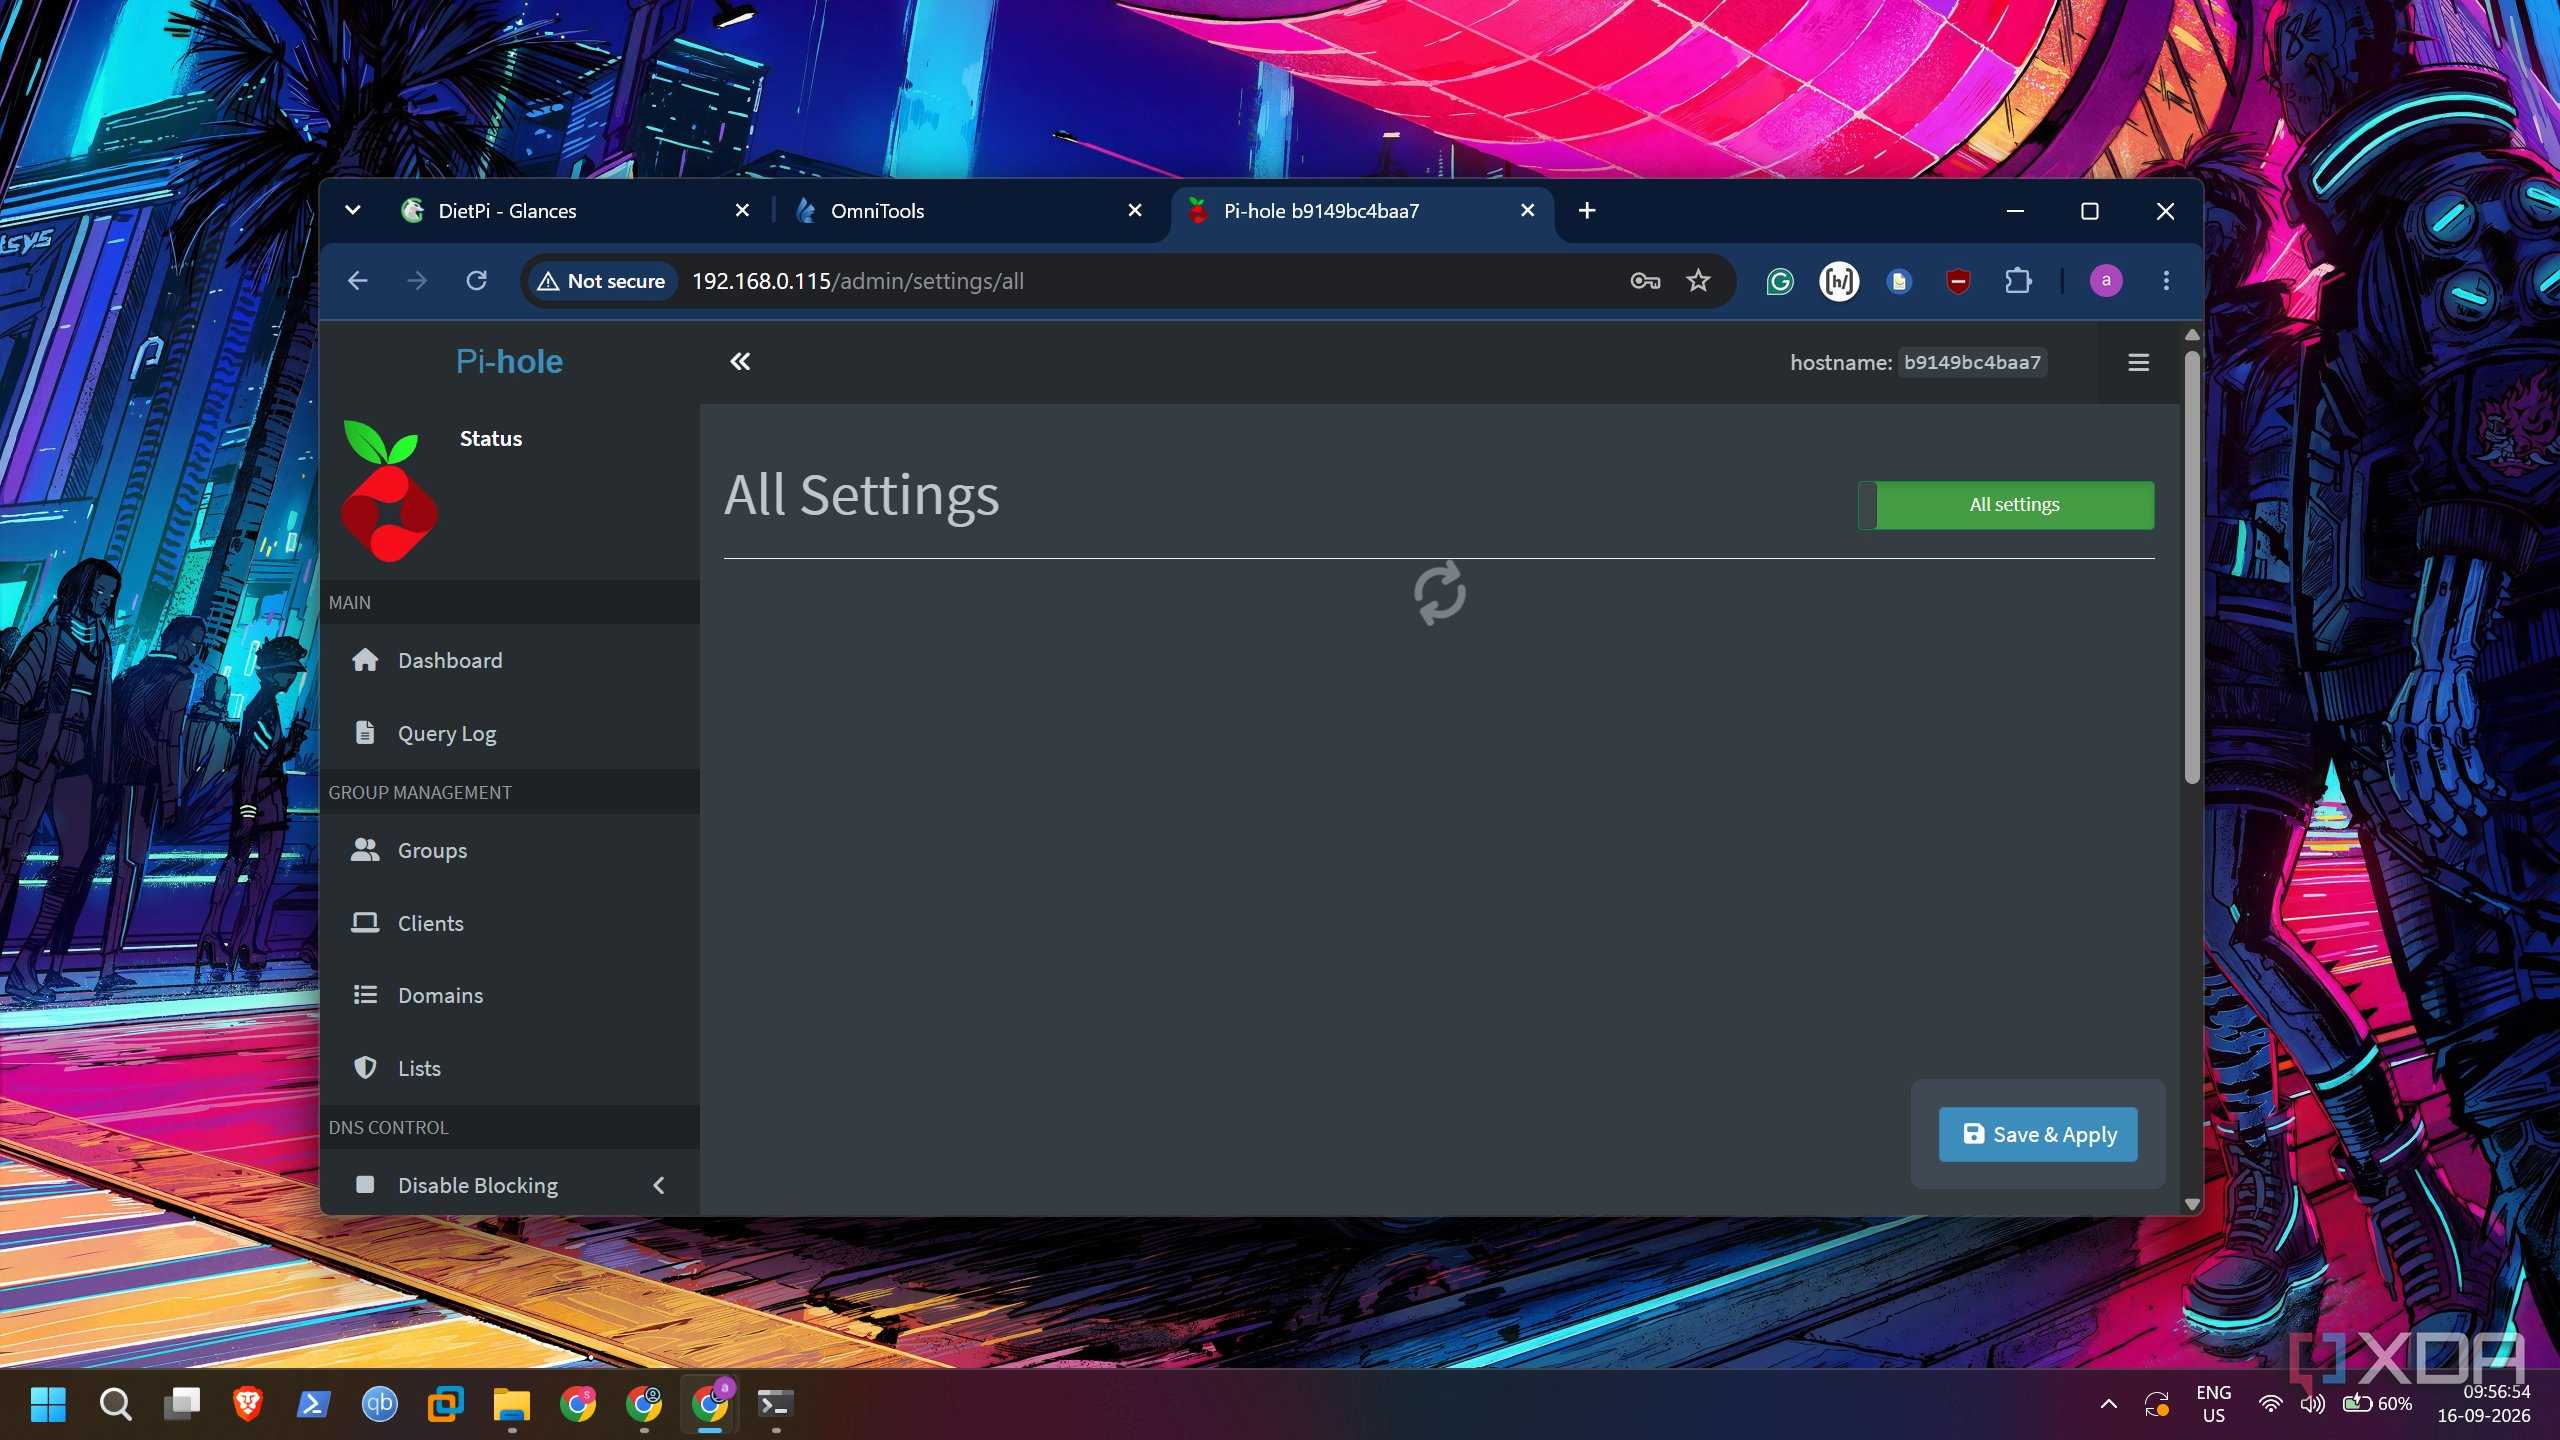Click the Pi-hole raspberry logo
The height and width of the screenshot is (1440, 2560).
389,490
